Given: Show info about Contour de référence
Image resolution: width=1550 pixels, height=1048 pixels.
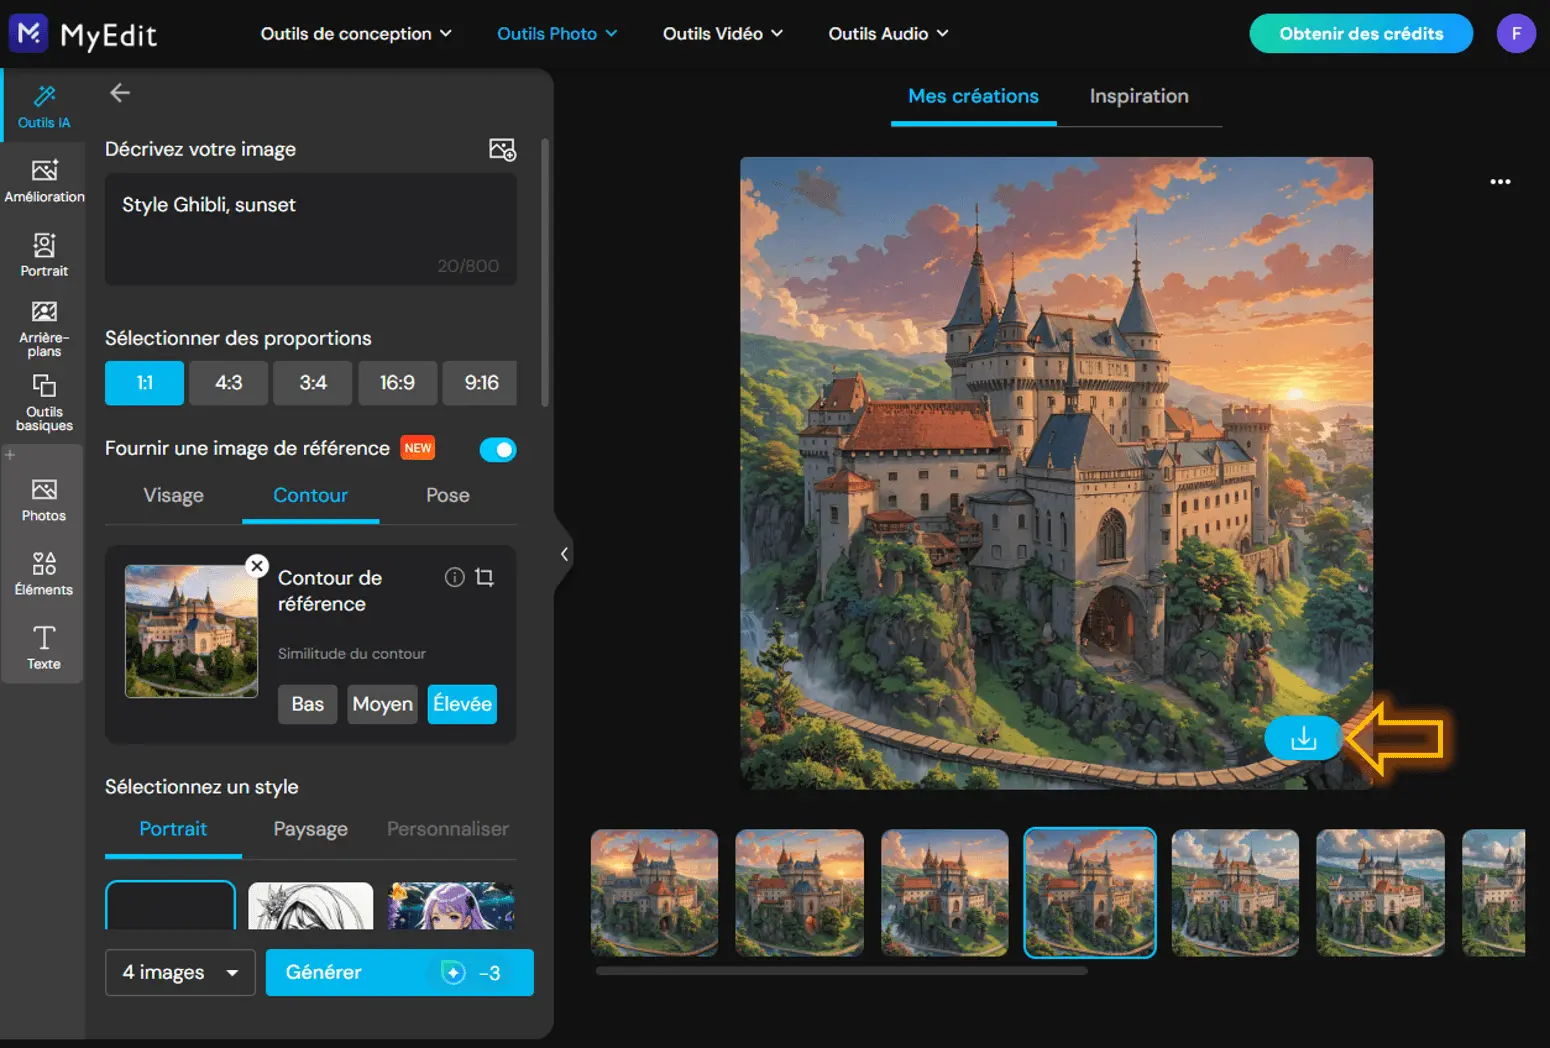Looking at the screenshot, I should (454, 577).
